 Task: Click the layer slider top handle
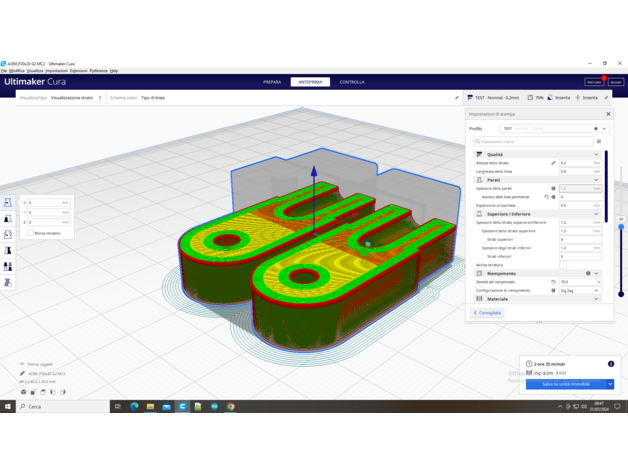621,226
